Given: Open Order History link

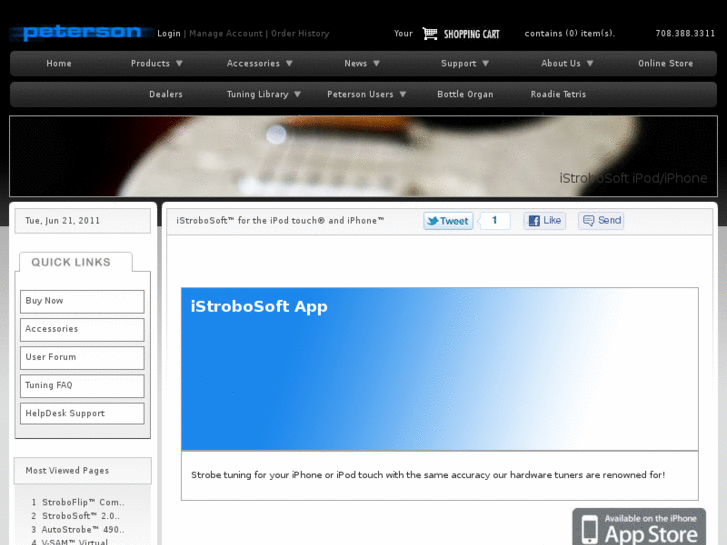Looking at the screenshot, I should [x=300, y=33].
